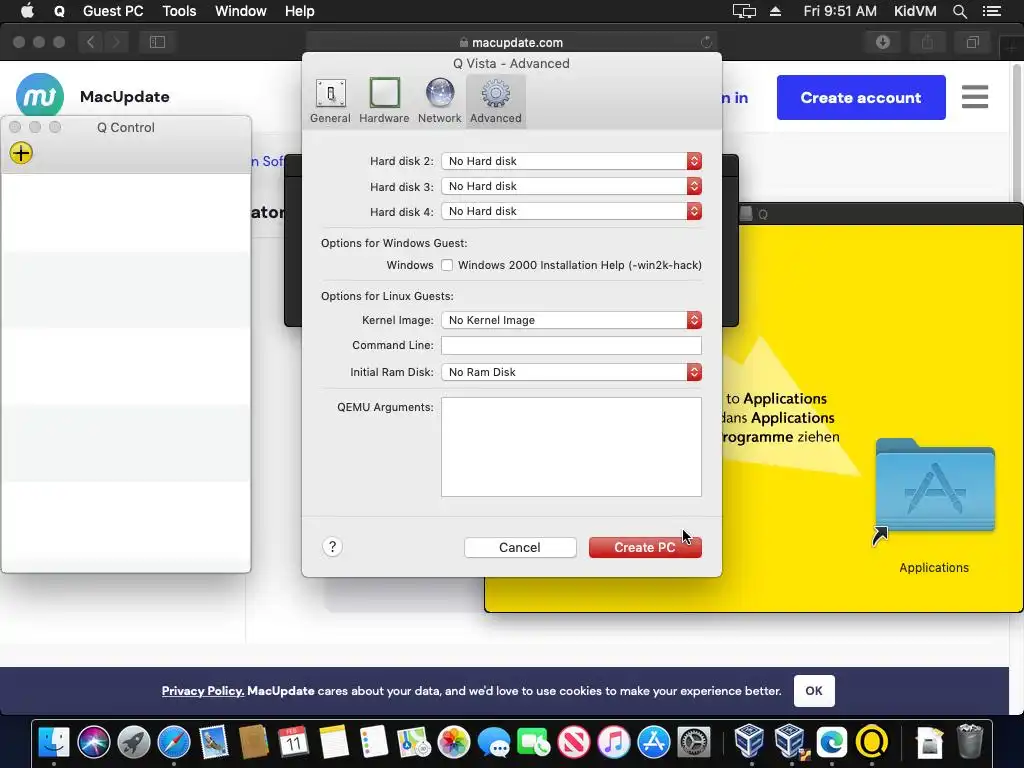The width and height of the screenshot is (1024, 768).
Task: Click the Cancel button
Action: (x=520, y=547)
